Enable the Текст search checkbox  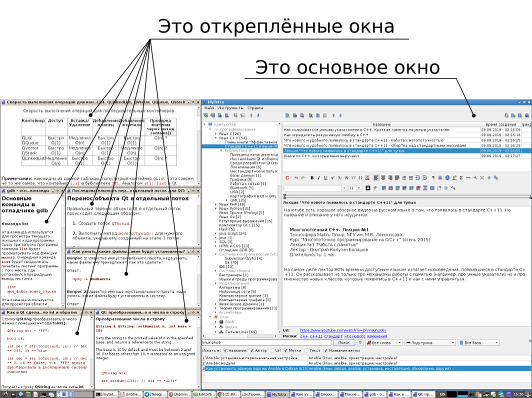coord(306,350)
